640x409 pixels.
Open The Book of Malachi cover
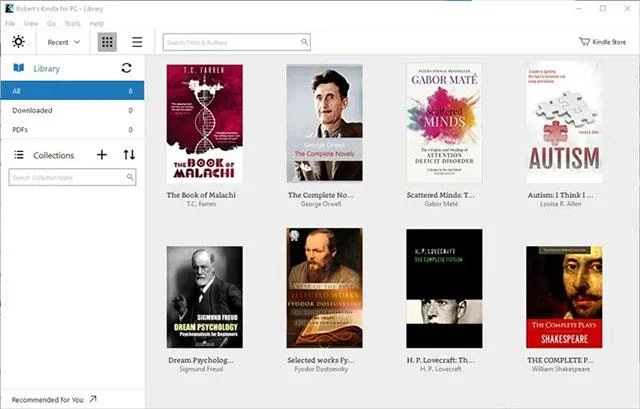pos(204,123)
